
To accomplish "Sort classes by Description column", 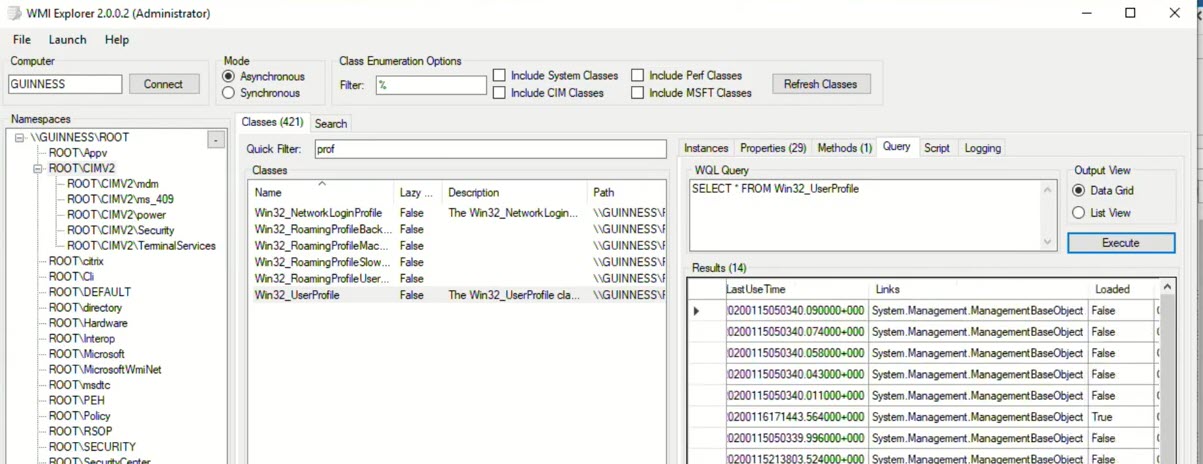I will point(515,192).
